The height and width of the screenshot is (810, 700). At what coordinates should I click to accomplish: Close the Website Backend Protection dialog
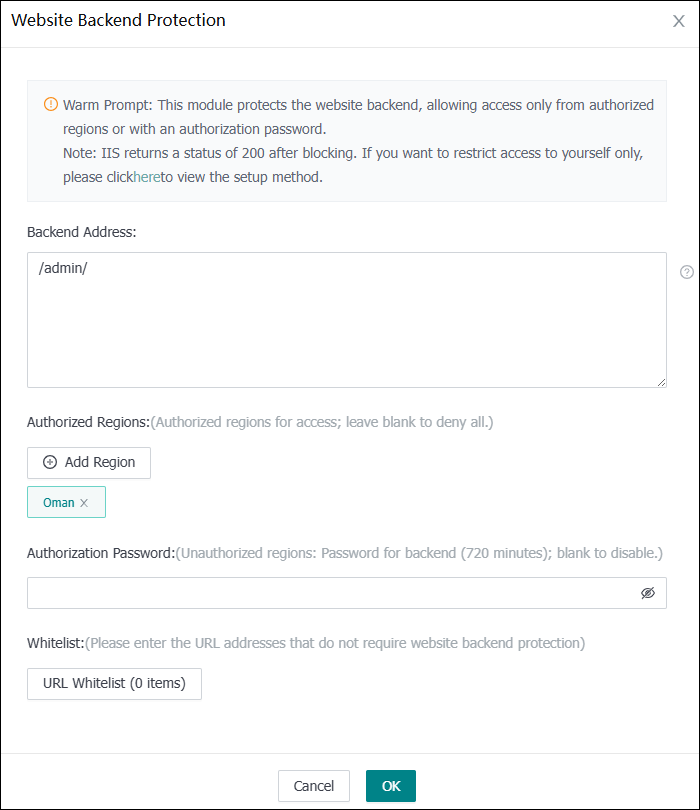679,21
